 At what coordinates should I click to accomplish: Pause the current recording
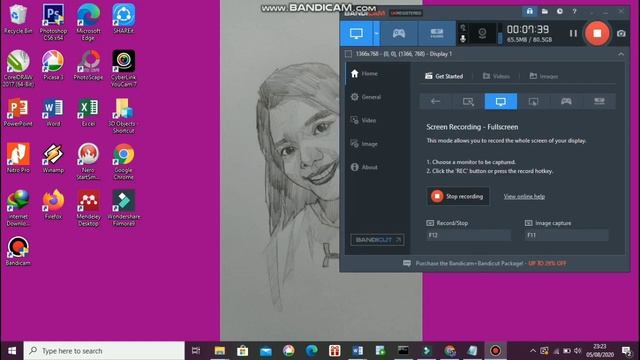click(x=573, y=33)
